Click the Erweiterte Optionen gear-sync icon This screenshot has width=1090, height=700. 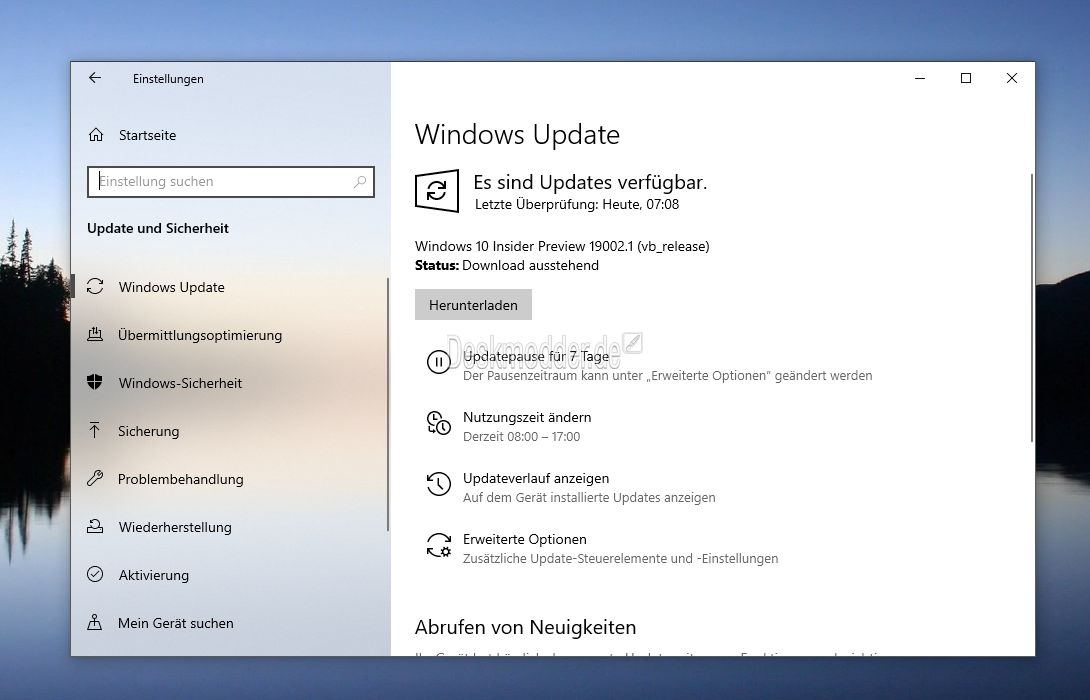(438, 545)
